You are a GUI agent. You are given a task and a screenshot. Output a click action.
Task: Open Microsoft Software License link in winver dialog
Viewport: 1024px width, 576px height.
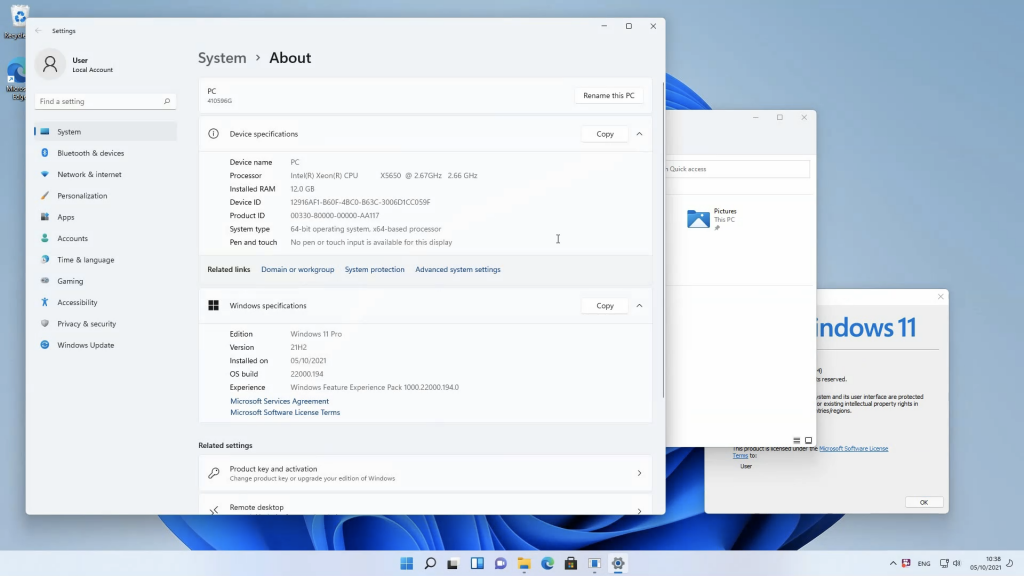point(853,449)
